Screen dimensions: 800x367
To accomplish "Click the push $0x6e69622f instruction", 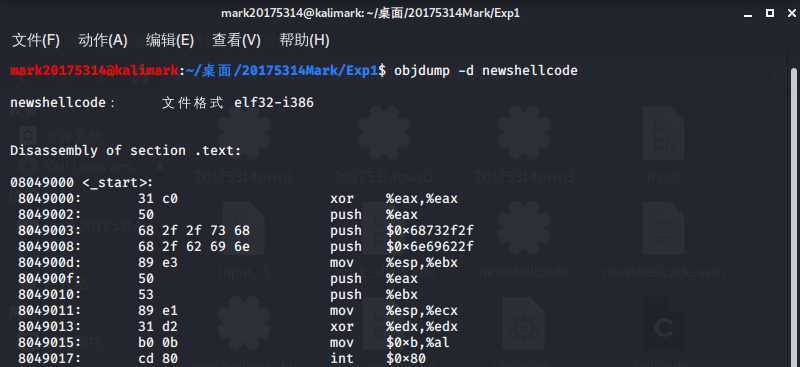I will [402, 247].
